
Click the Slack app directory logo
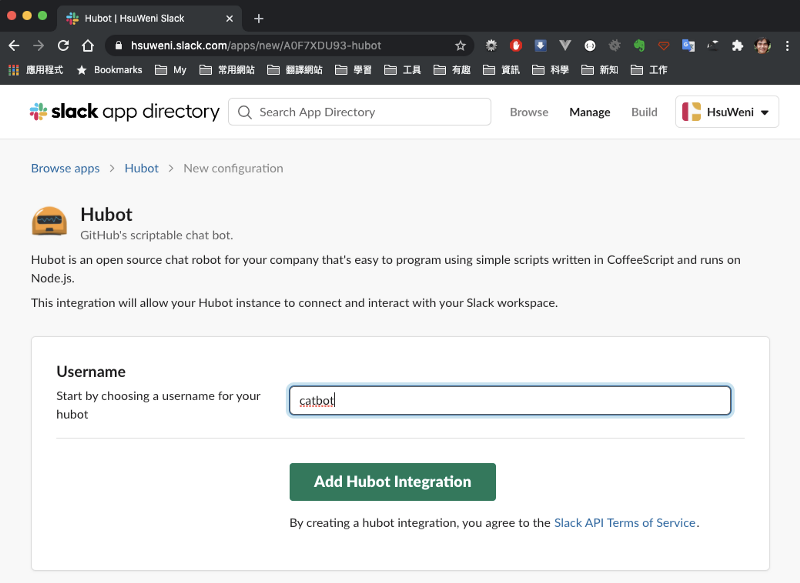point(124,112)
